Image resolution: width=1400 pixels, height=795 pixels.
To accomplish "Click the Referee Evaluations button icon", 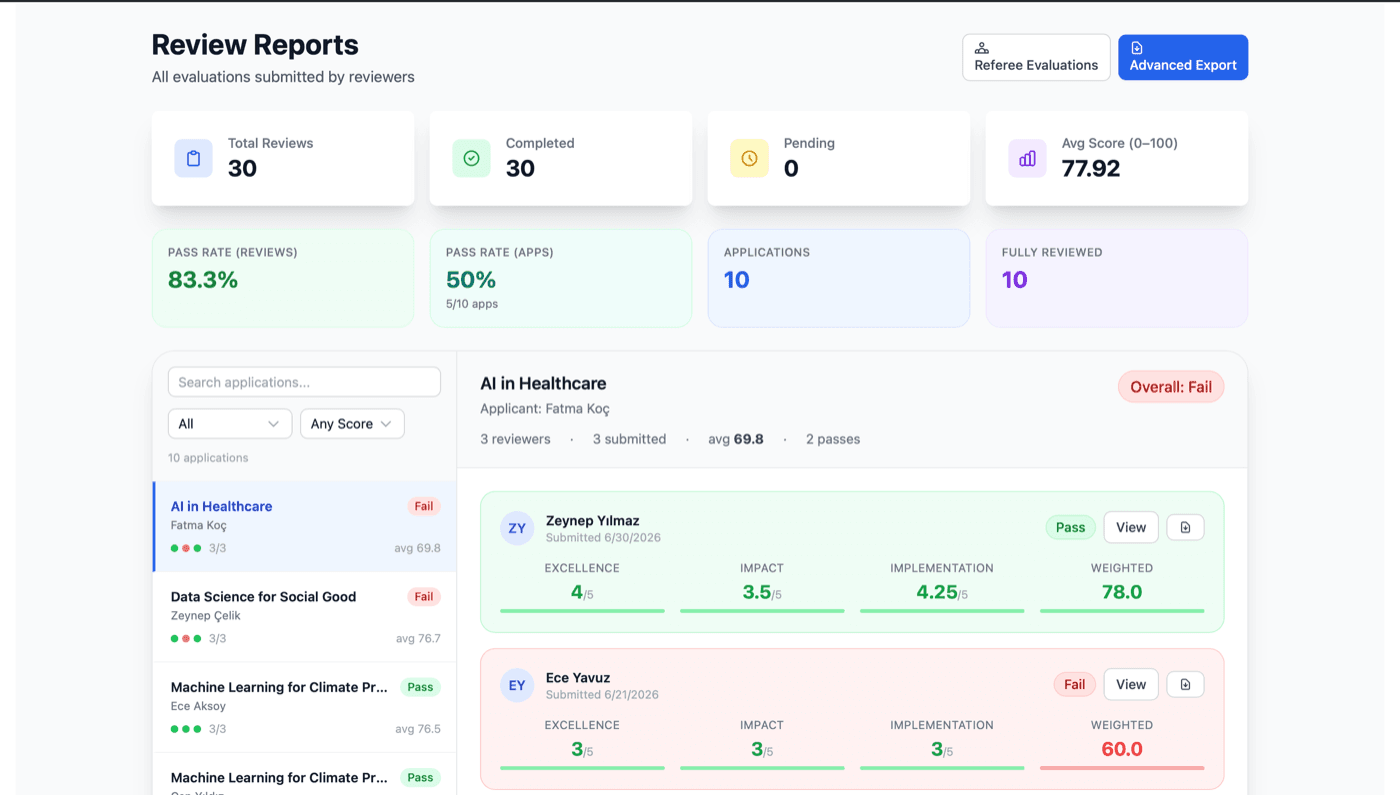I will (x=982, y=48).
